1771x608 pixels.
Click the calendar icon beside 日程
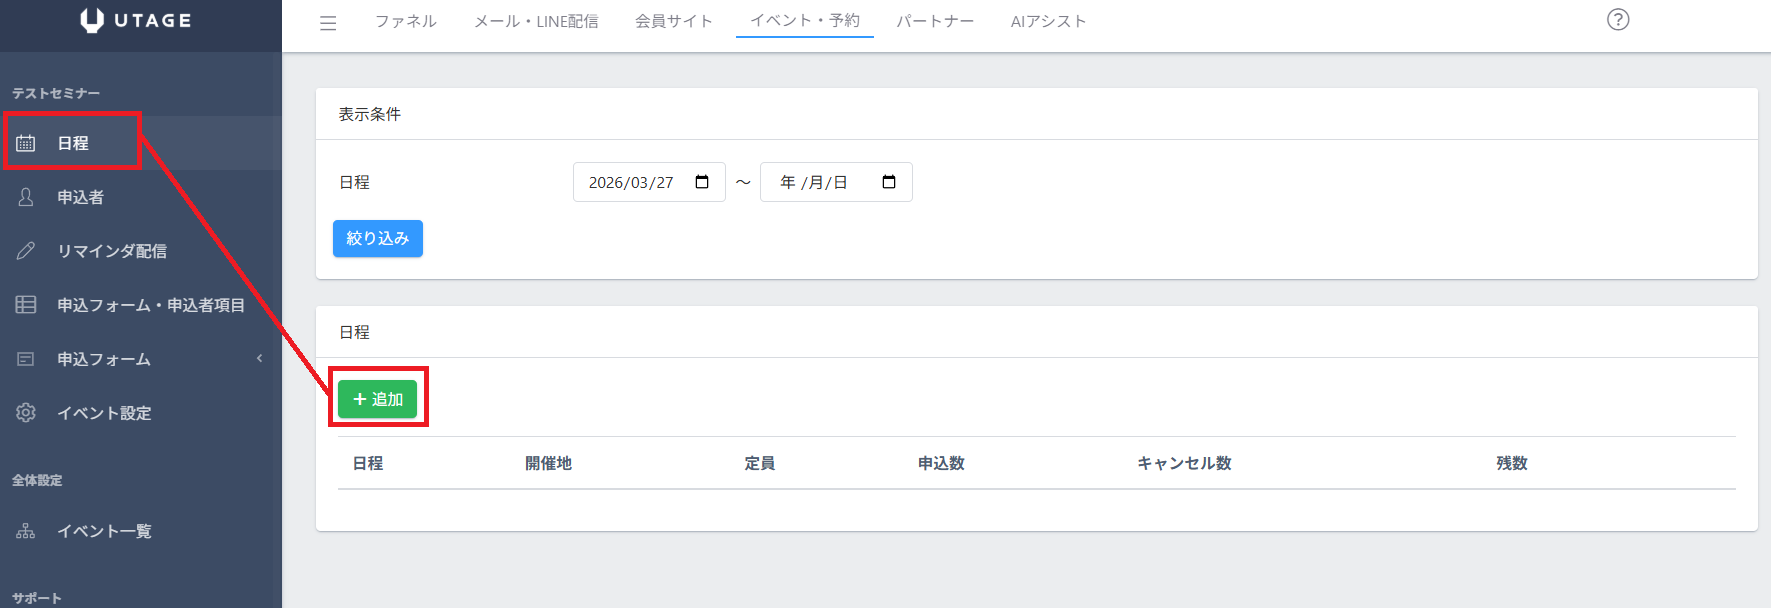coord(26,143)
